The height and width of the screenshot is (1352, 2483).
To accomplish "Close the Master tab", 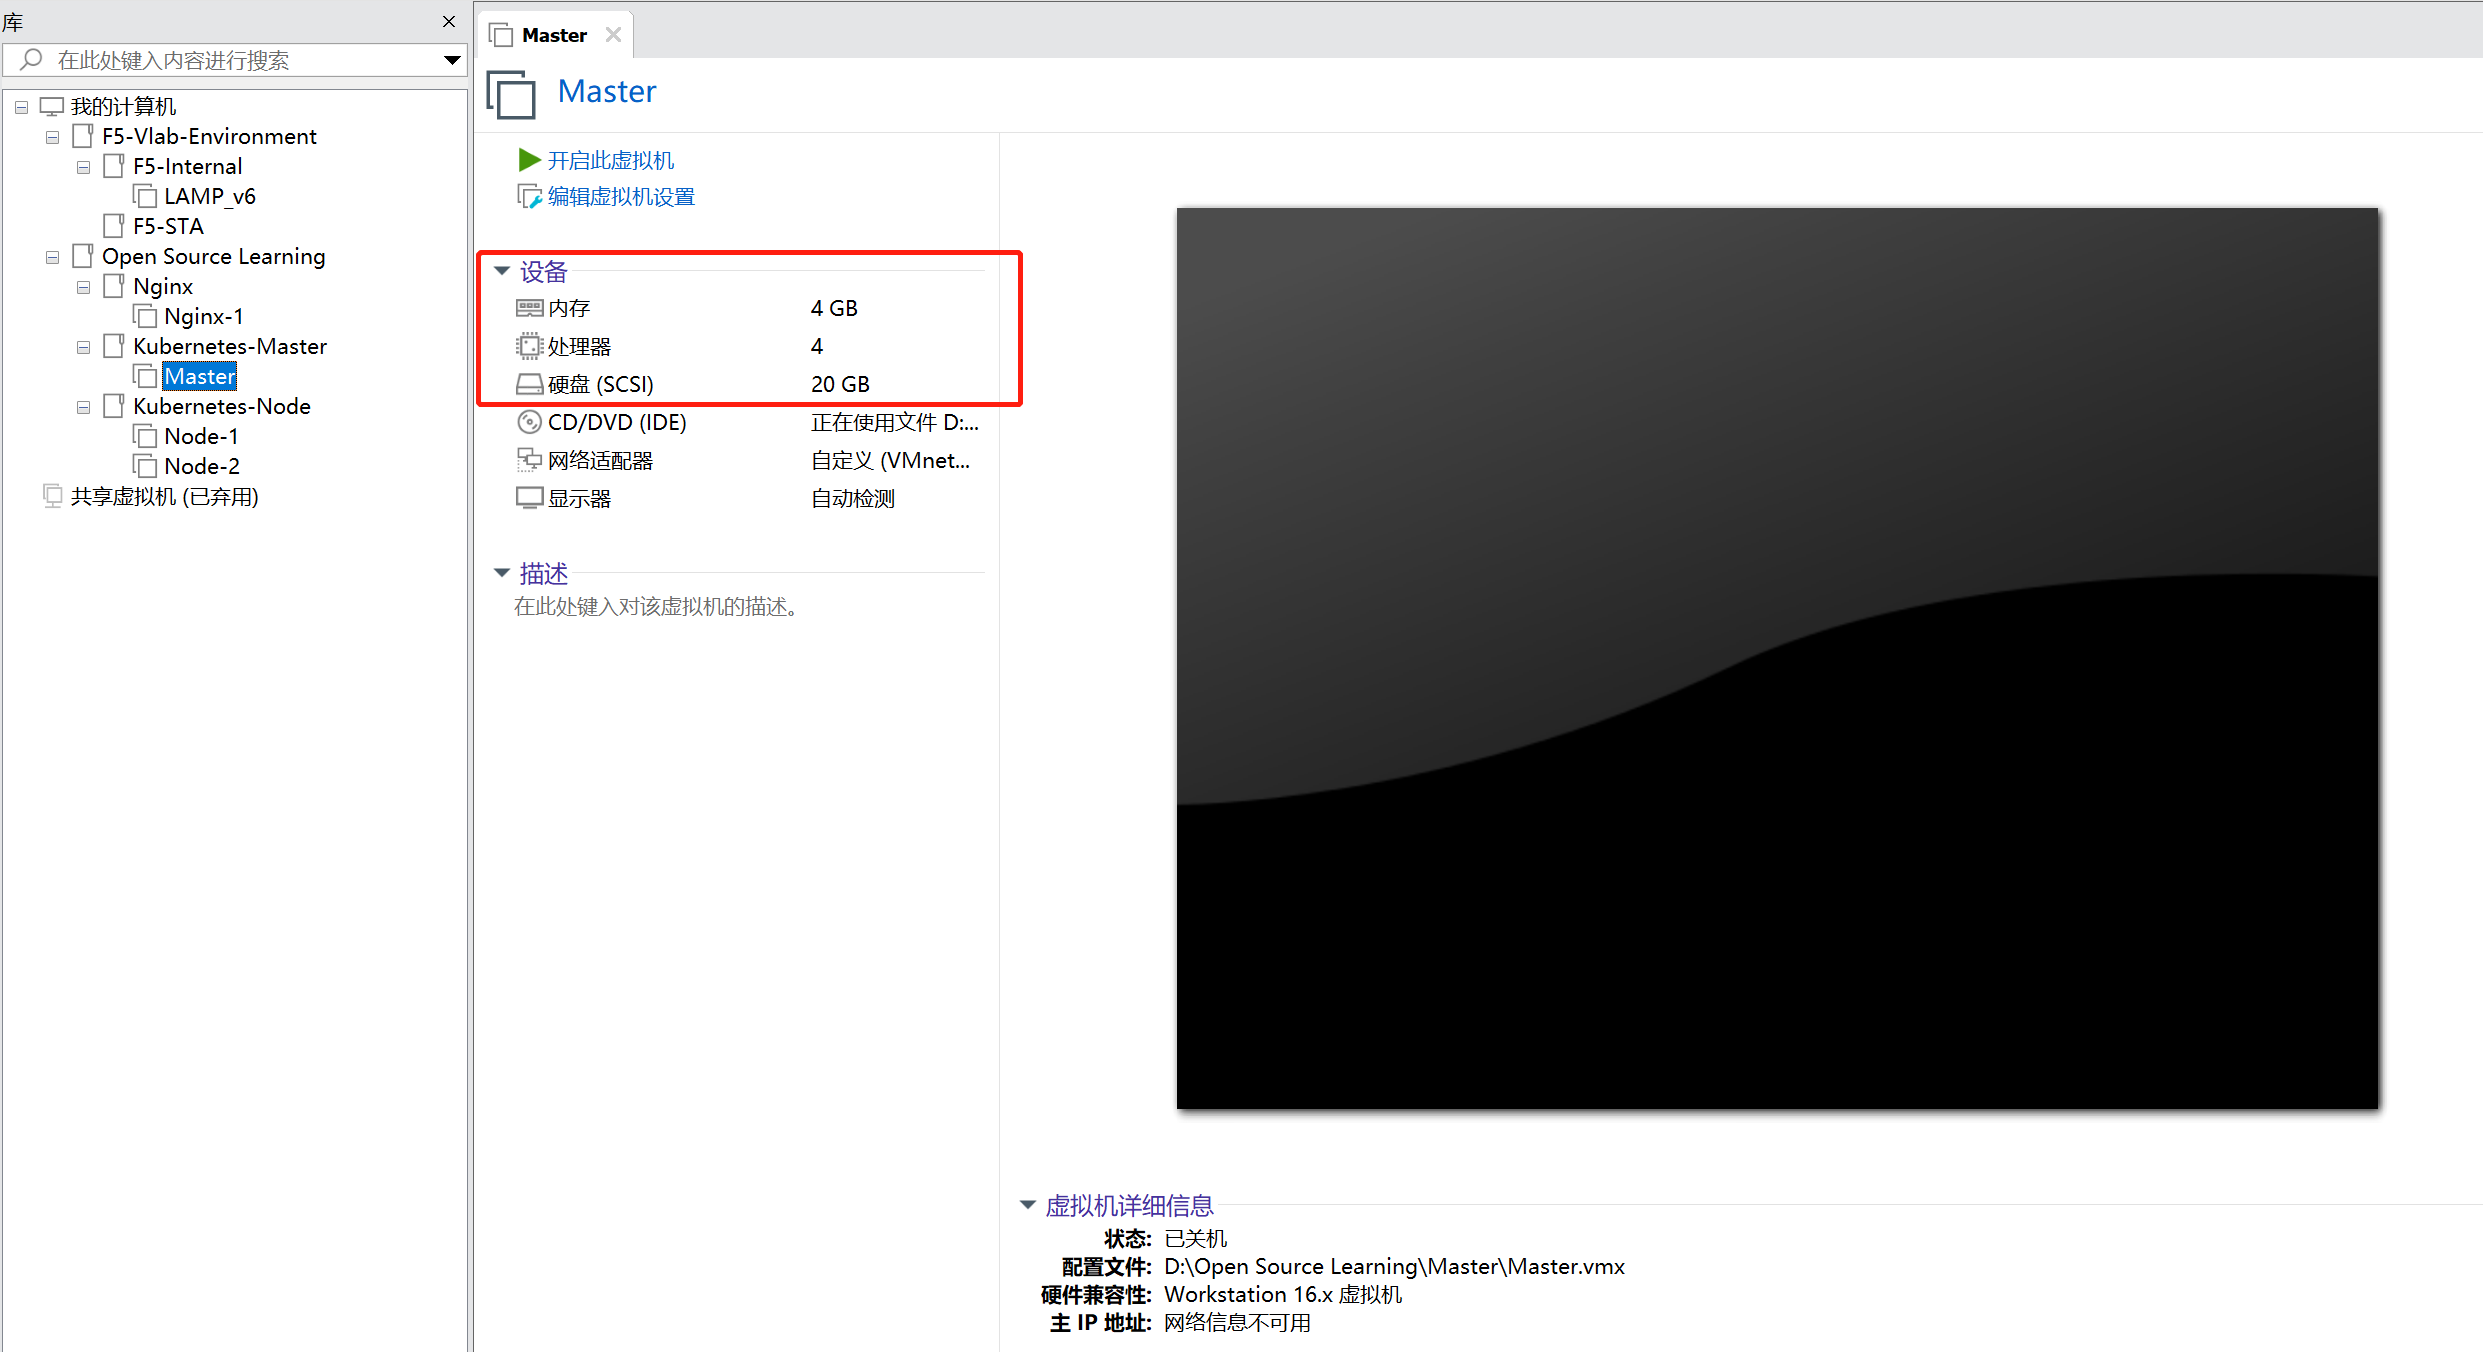I will 613,35.
